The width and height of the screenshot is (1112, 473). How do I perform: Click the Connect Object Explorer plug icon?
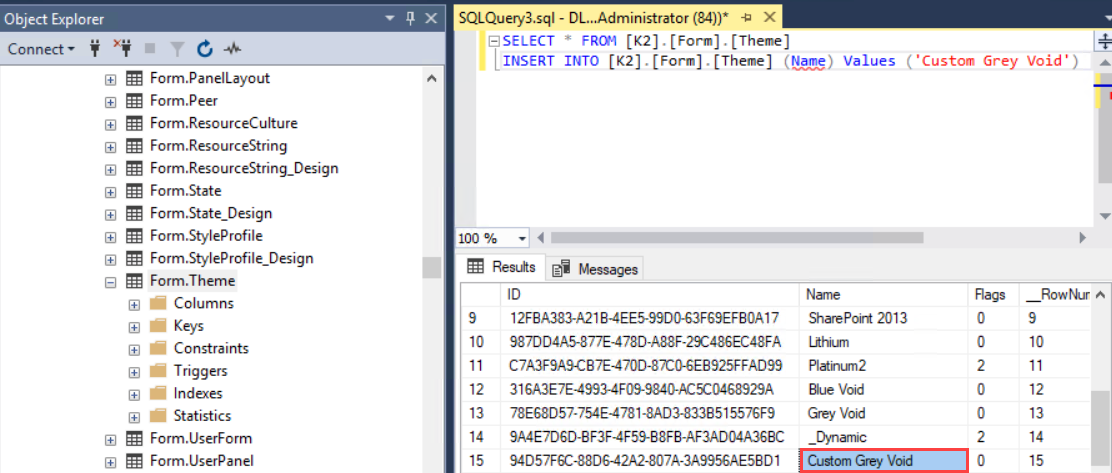point(96,49)
